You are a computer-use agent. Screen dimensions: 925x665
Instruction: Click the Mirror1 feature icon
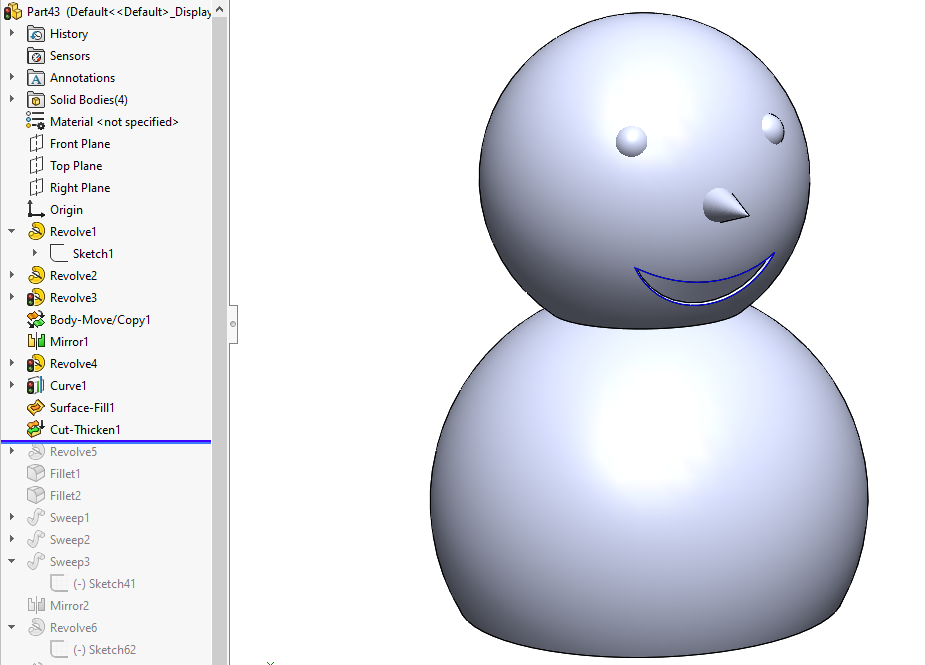point(36,342)
